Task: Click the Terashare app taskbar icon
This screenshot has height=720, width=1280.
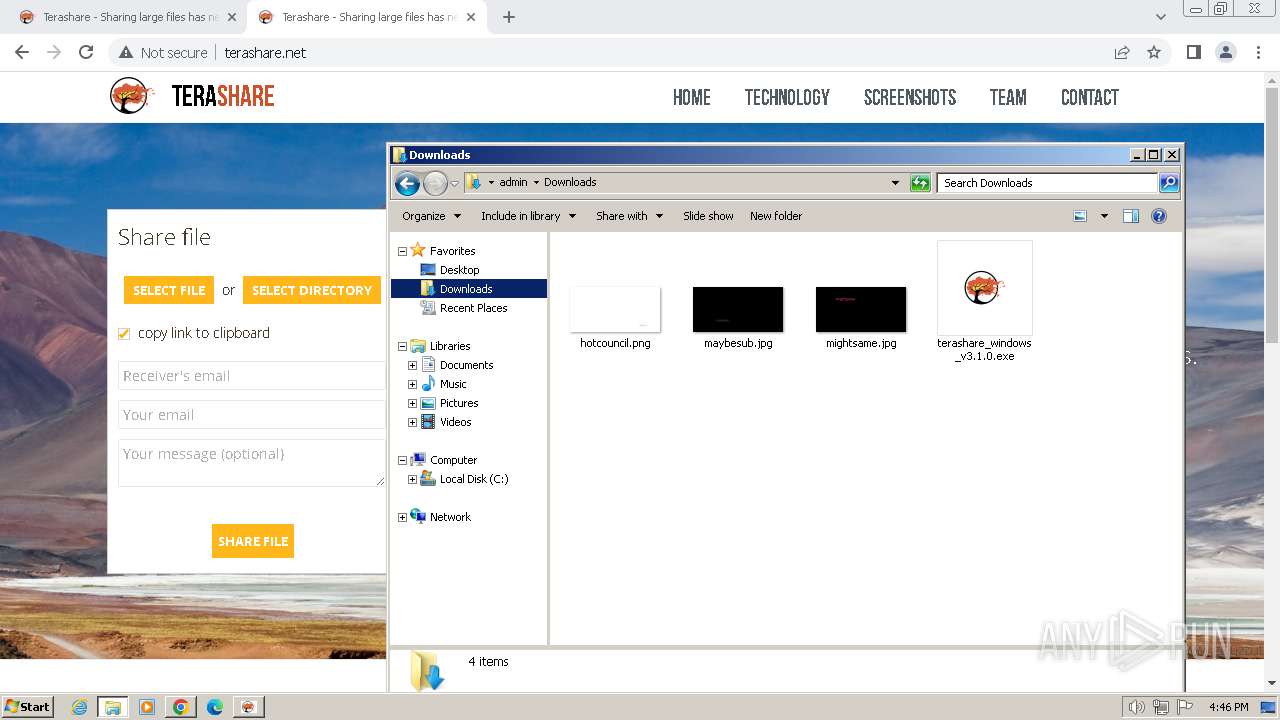Action: click(x=248, y=707)
